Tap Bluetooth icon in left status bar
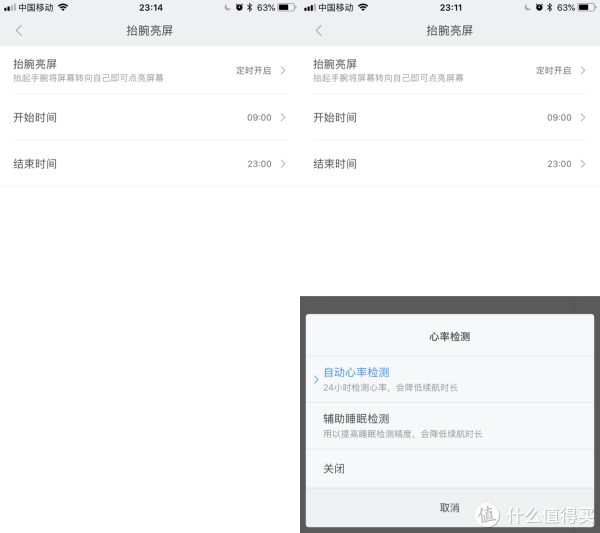The image size is (600, 533). (x=249, y=7)
